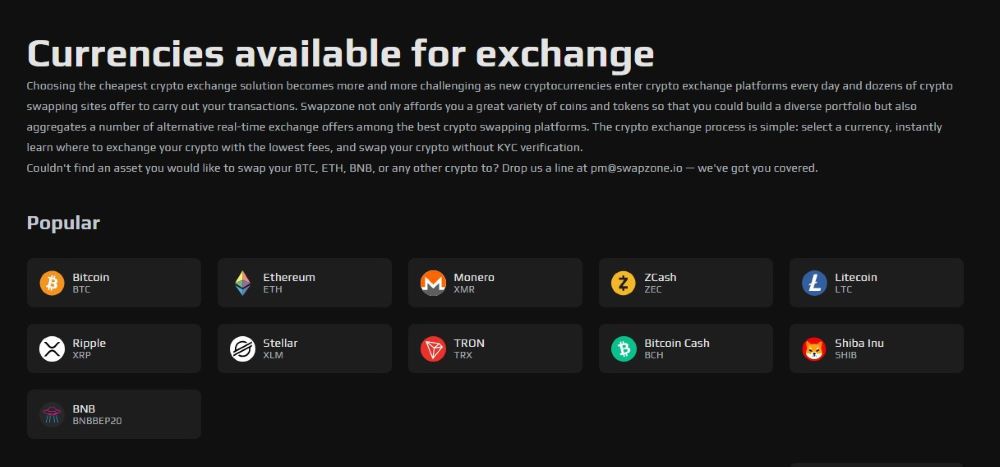This screenshot has height=467, width=1000.
Task: Click the orange Bitcoin logo icon
Action: [x=52, y=283]
